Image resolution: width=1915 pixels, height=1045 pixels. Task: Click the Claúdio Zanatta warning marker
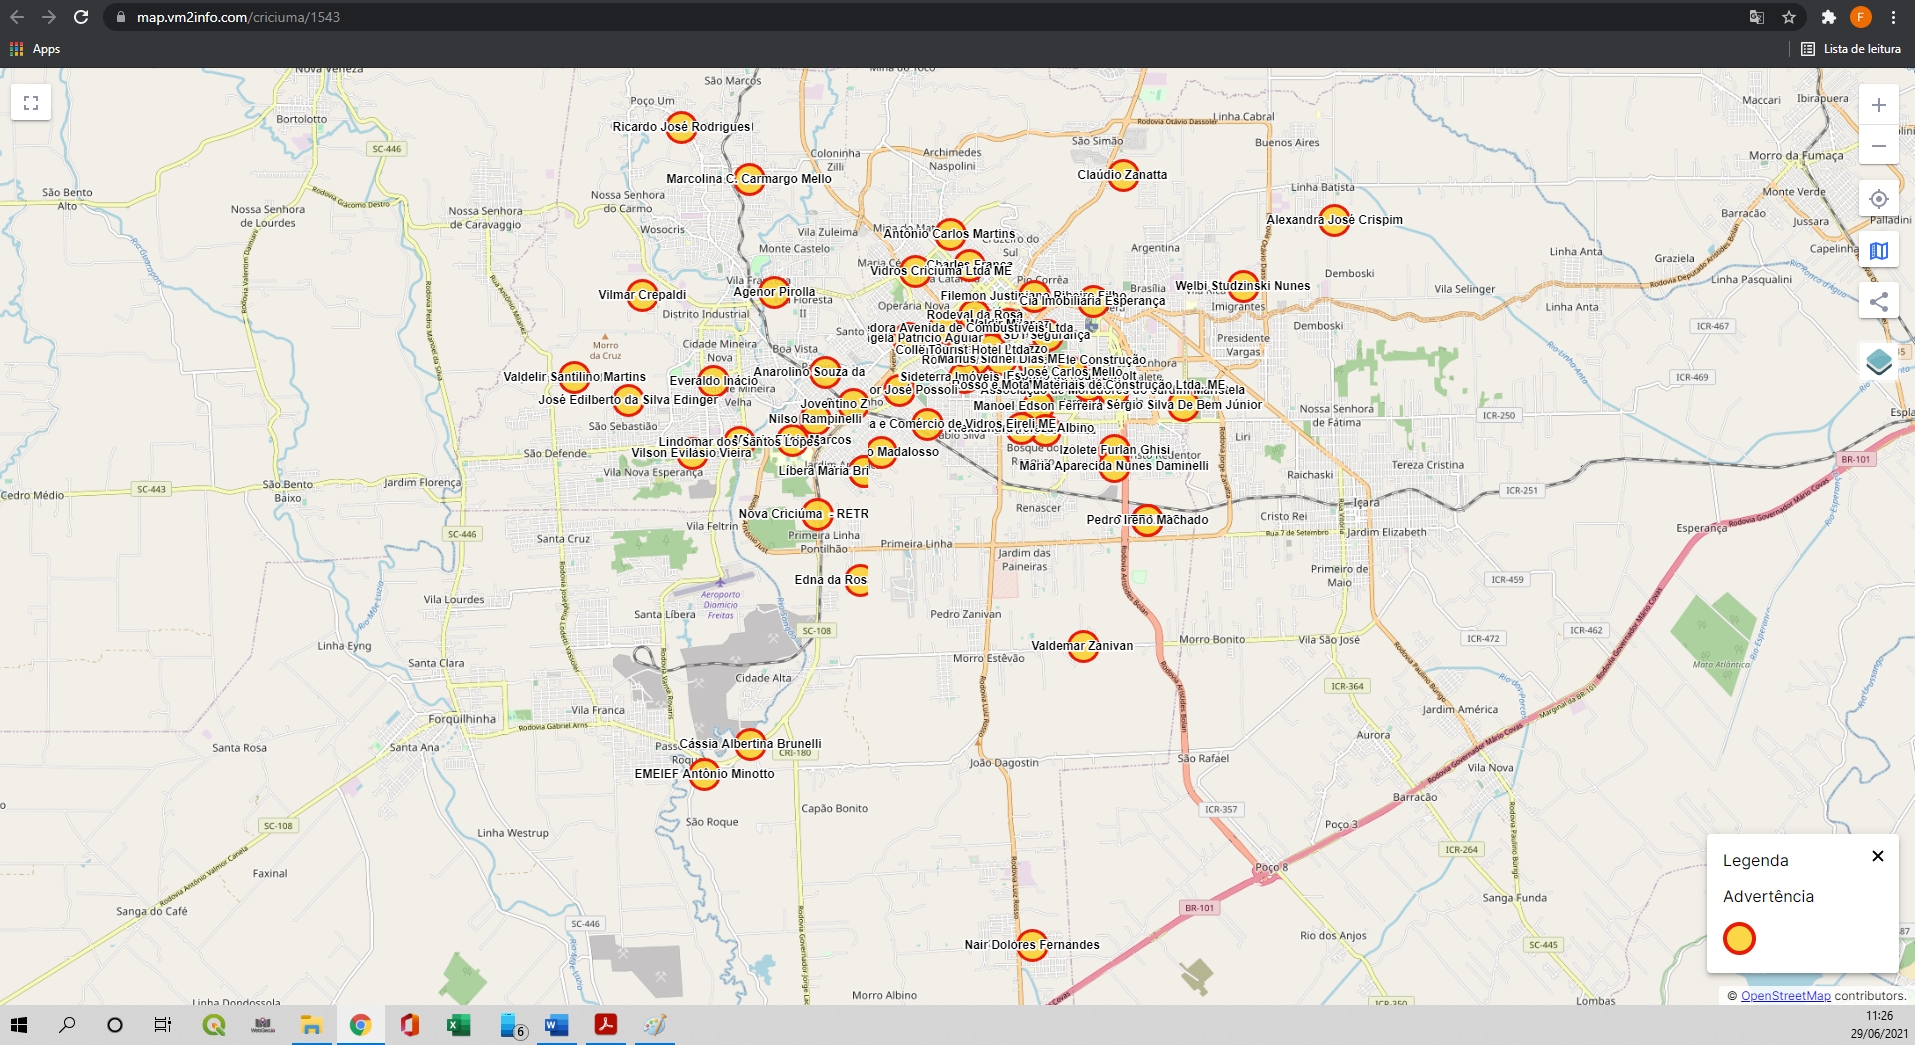point(1123,175)
